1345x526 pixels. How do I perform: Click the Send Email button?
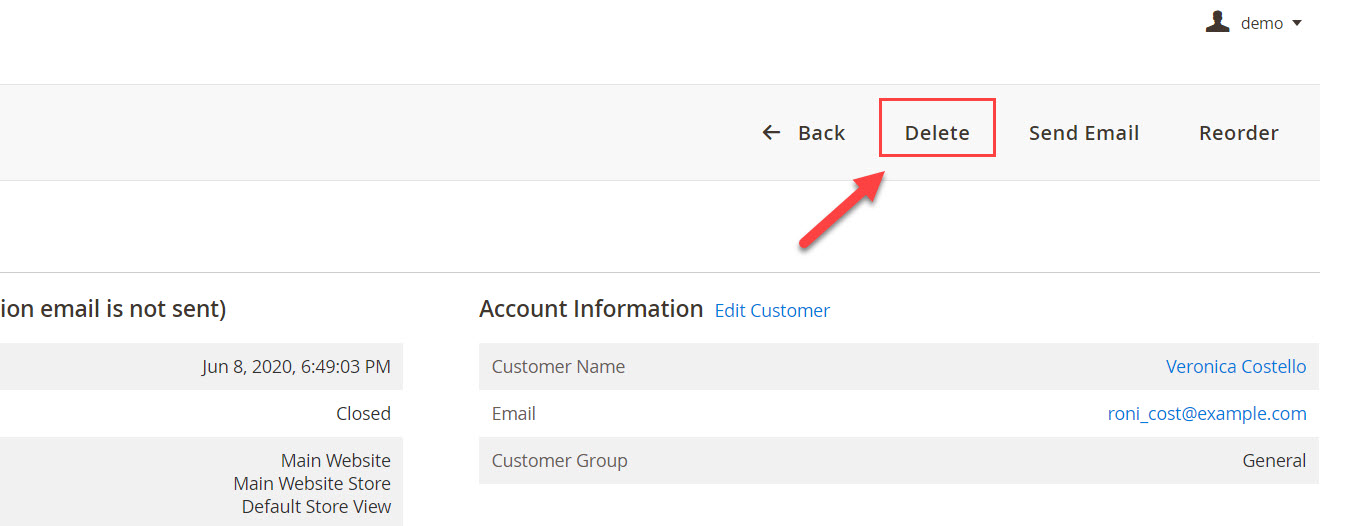click(1084, 132)
